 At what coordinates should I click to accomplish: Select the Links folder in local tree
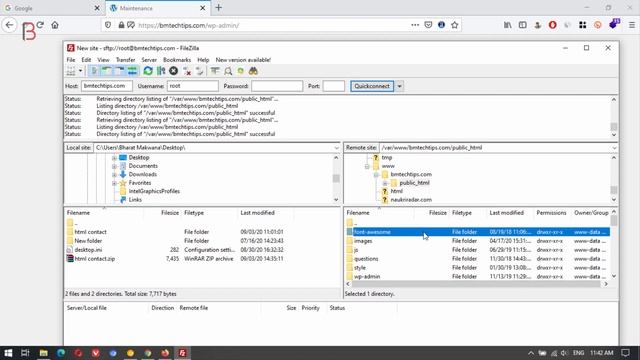tap(135, 200)
